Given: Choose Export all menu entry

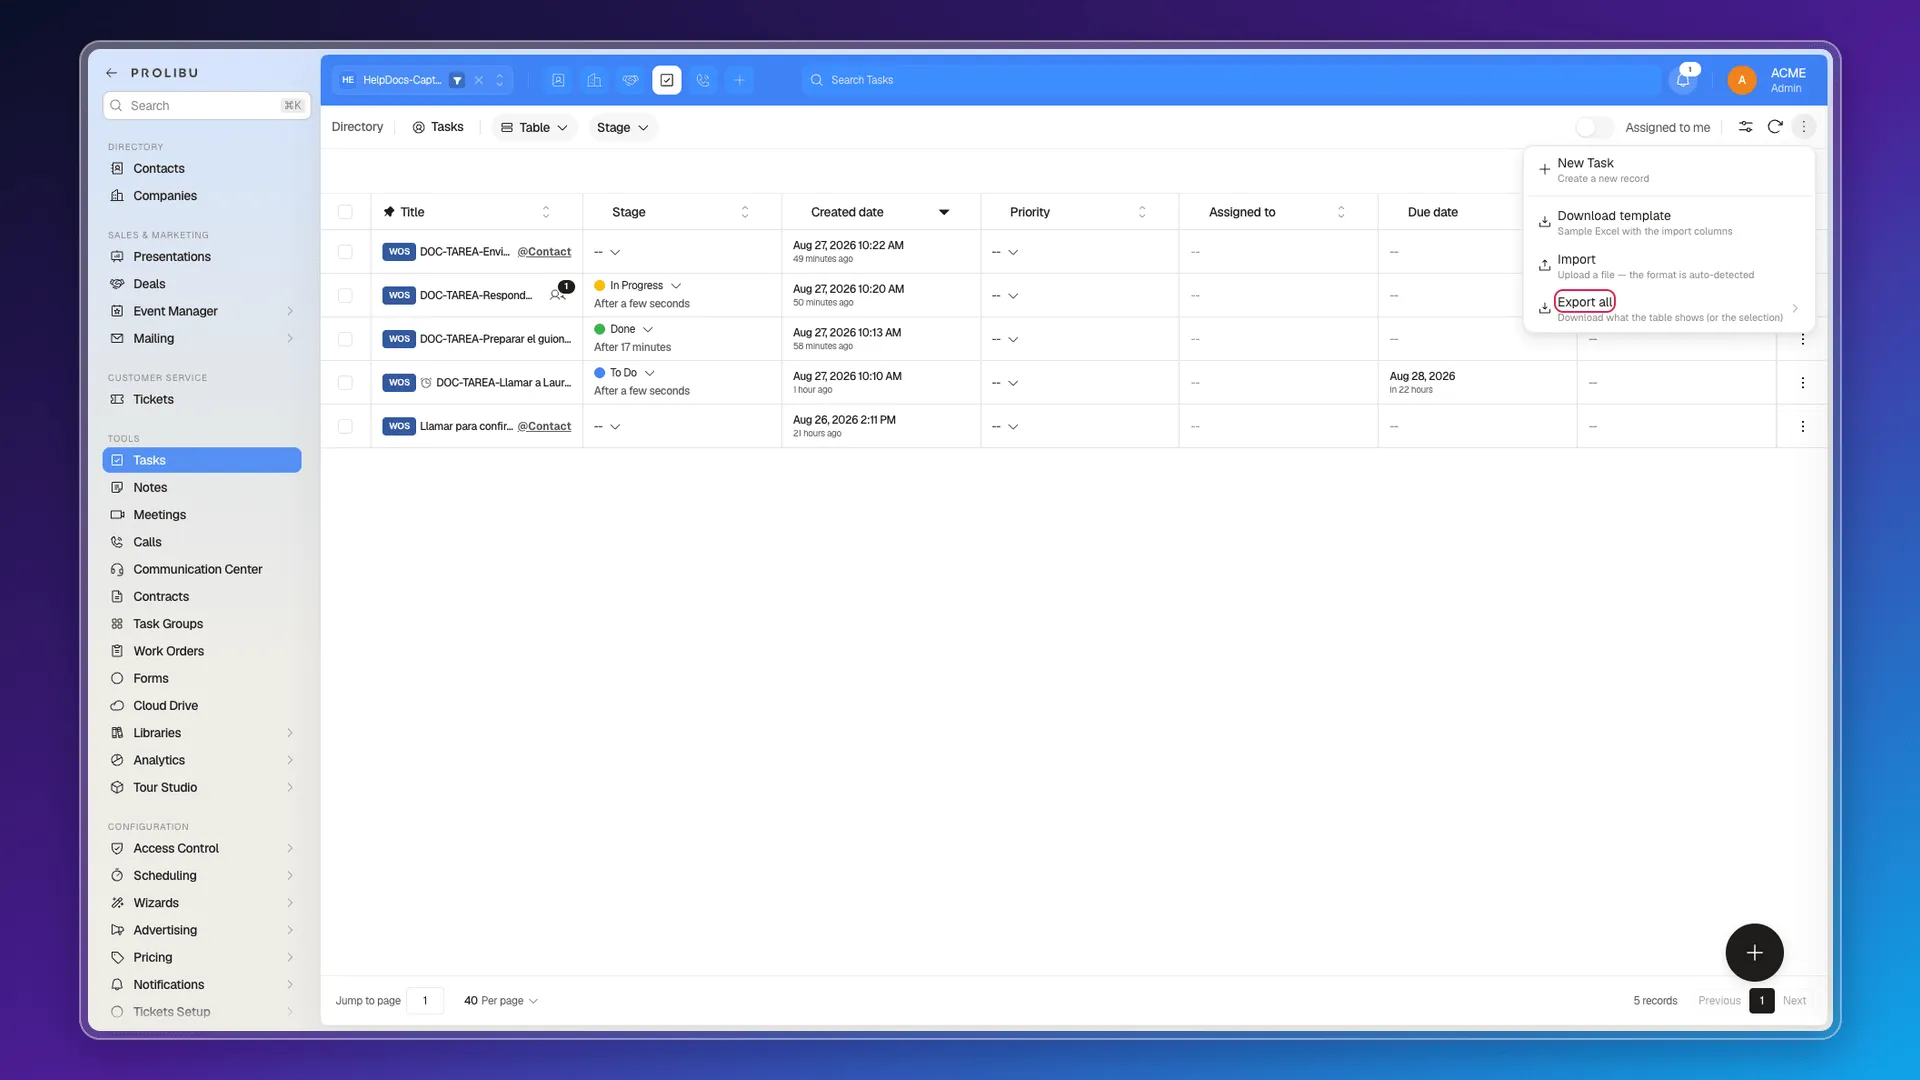Looking at the screenshot, I should [1668, 309].
